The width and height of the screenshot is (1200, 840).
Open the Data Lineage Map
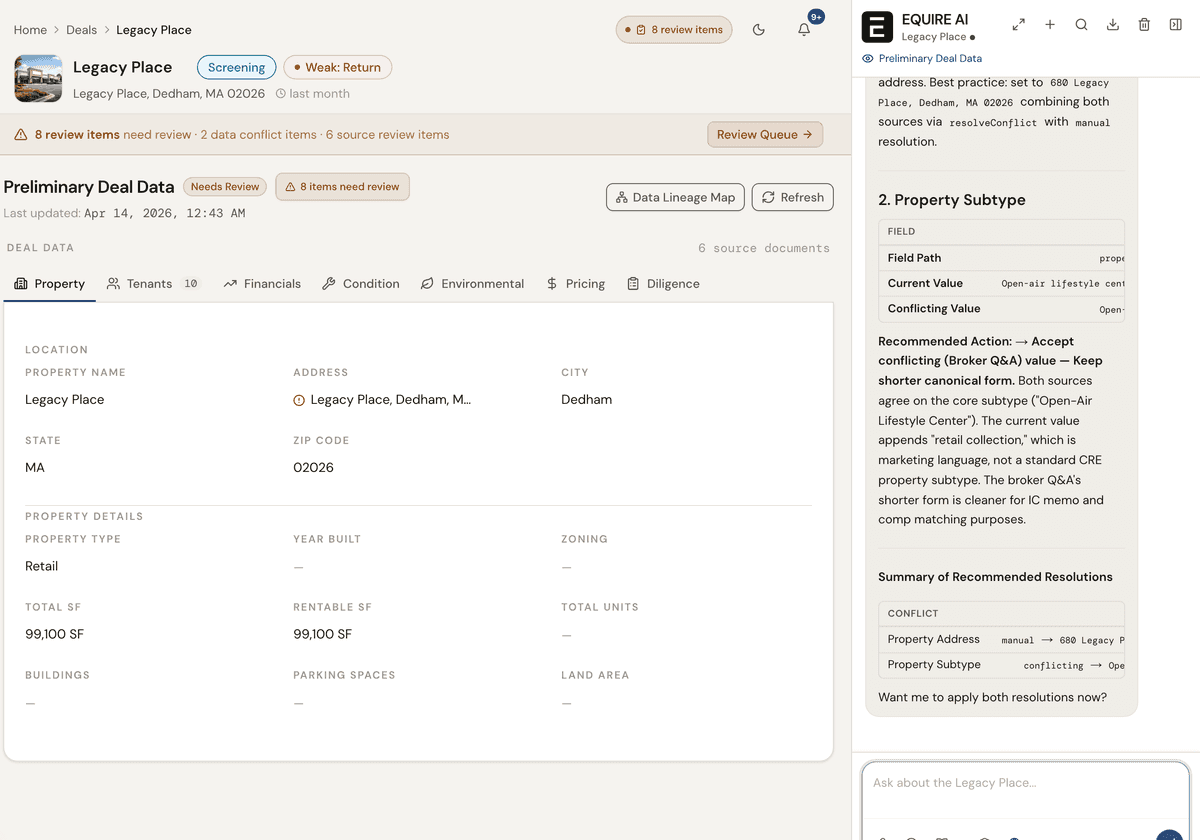(675, 197)
